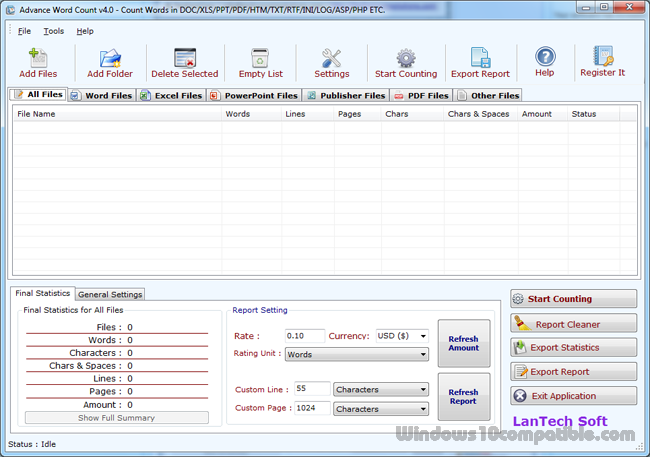Click the Publisher icon on the Publisher Files tab
This screenshot has height=457, width=650.
(x=311, y=96)
